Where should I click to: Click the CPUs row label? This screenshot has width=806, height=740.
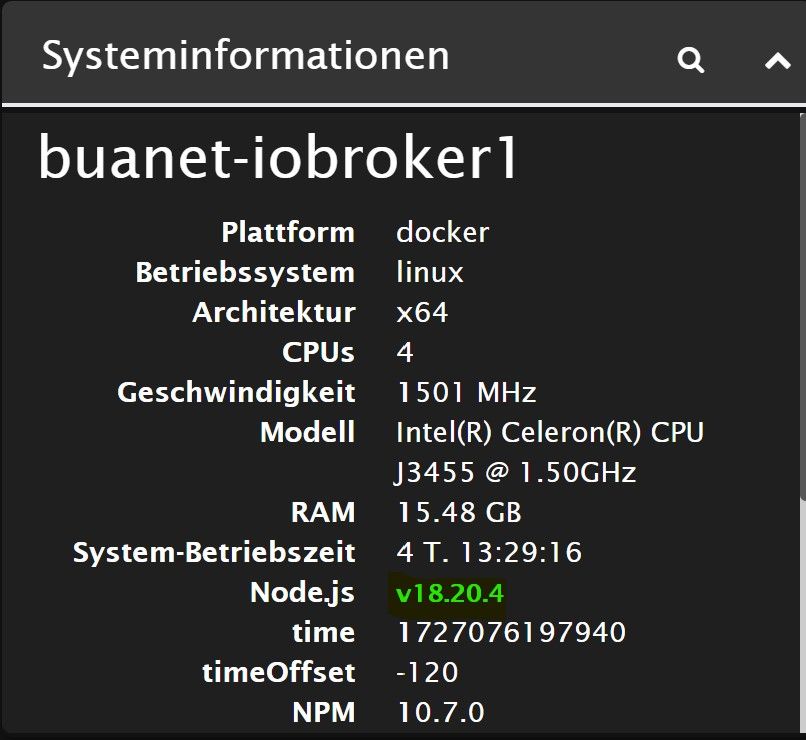pyautogui.click(x=318, y=353)
